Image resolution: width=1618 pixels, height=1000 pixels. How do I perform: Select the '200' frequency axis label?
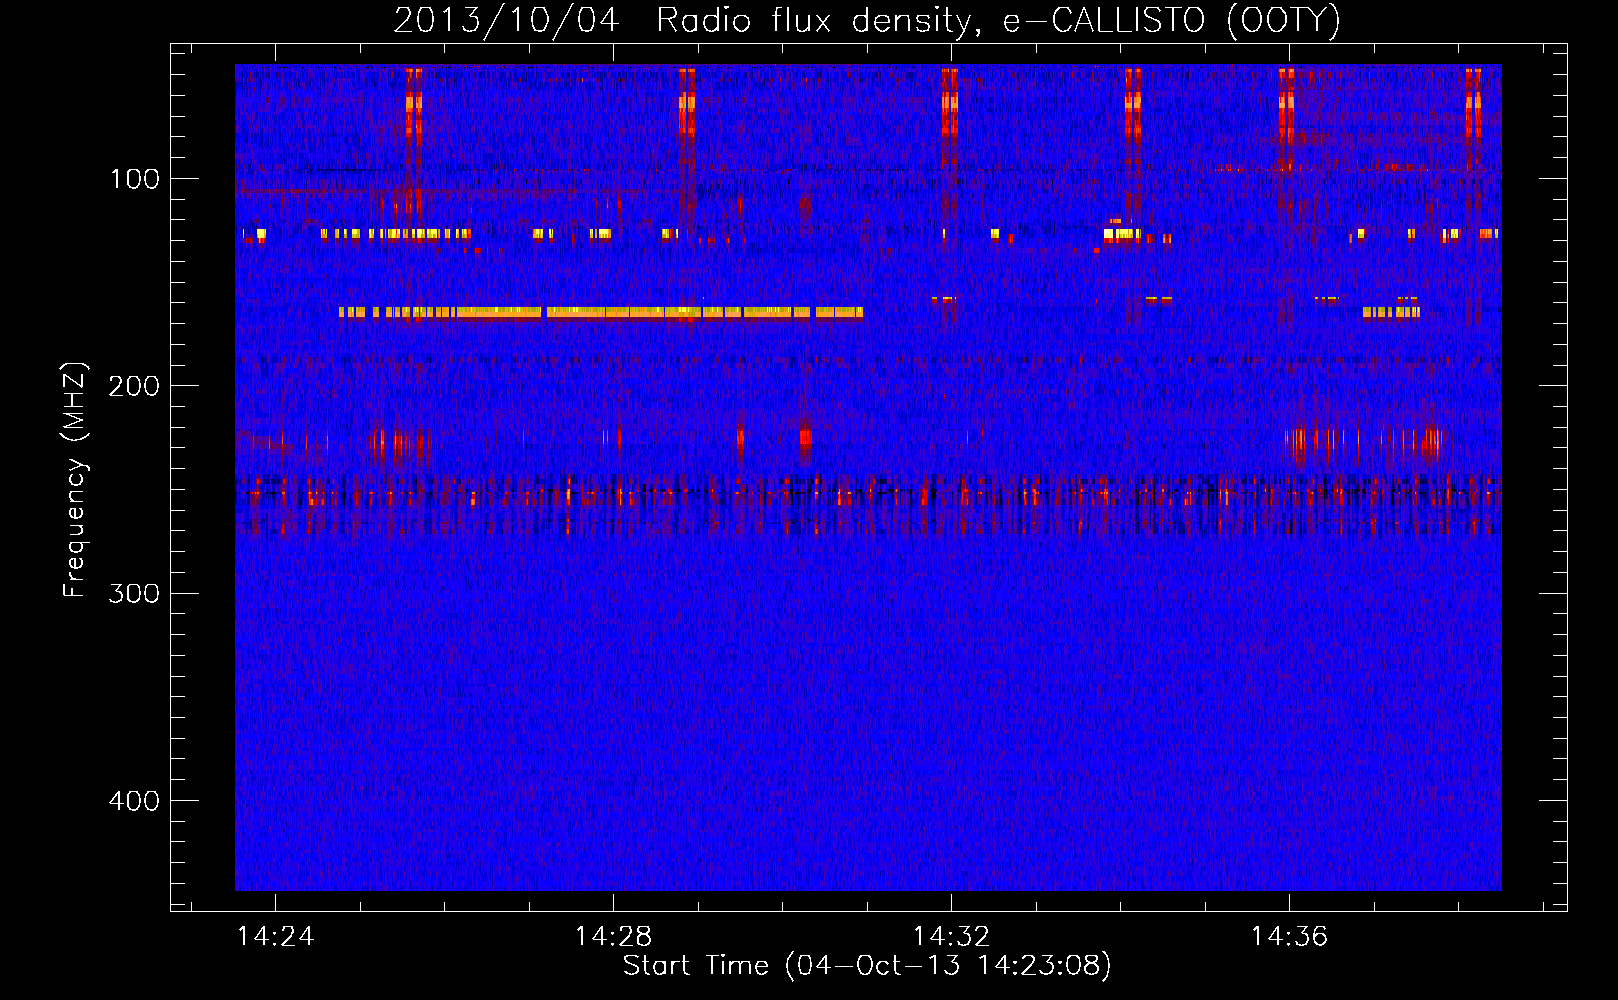point(135,386)
